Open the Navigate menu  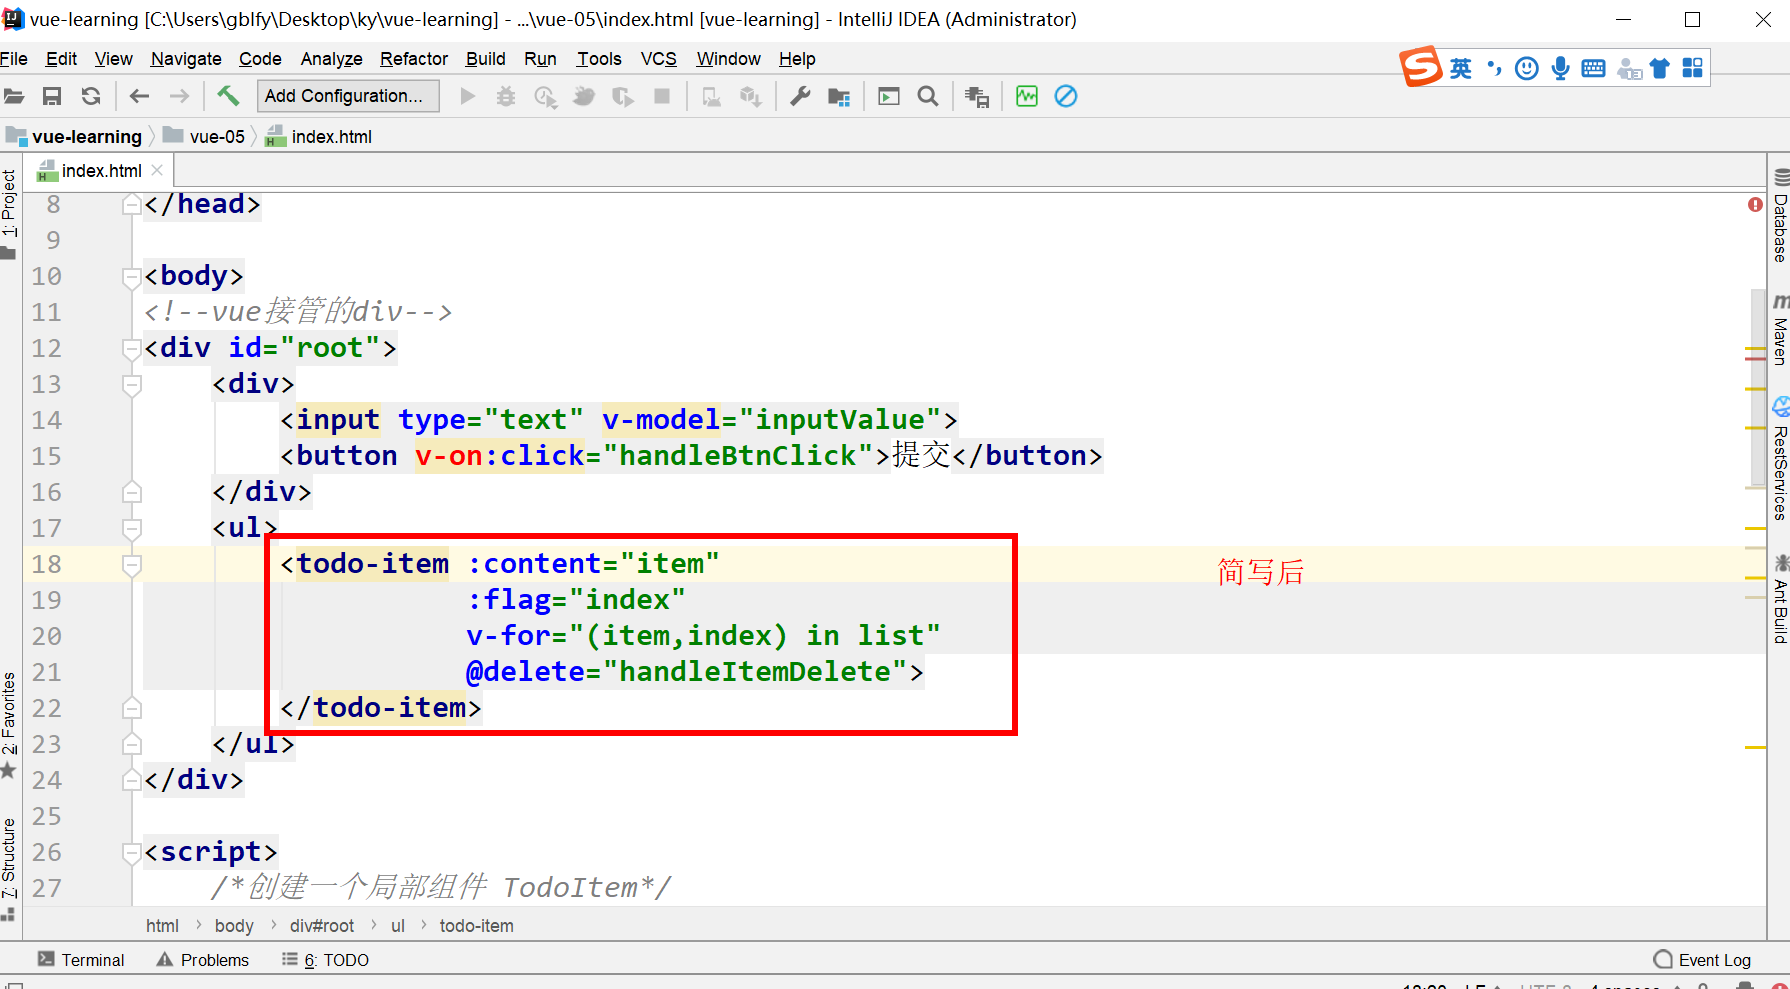point(186,59)
